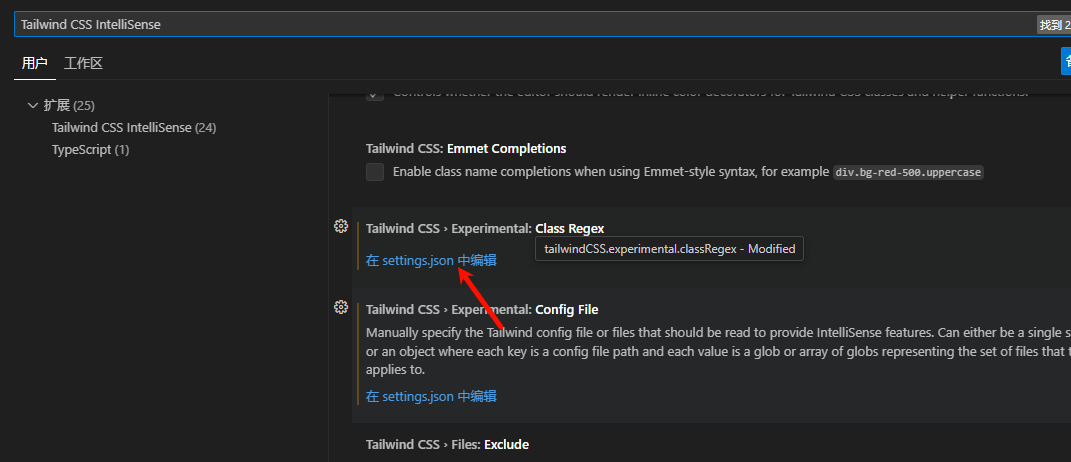1071x462 pixels.
Task: Select Tailwind CSS IntelliSense (24) in tree
Action: 134,128
